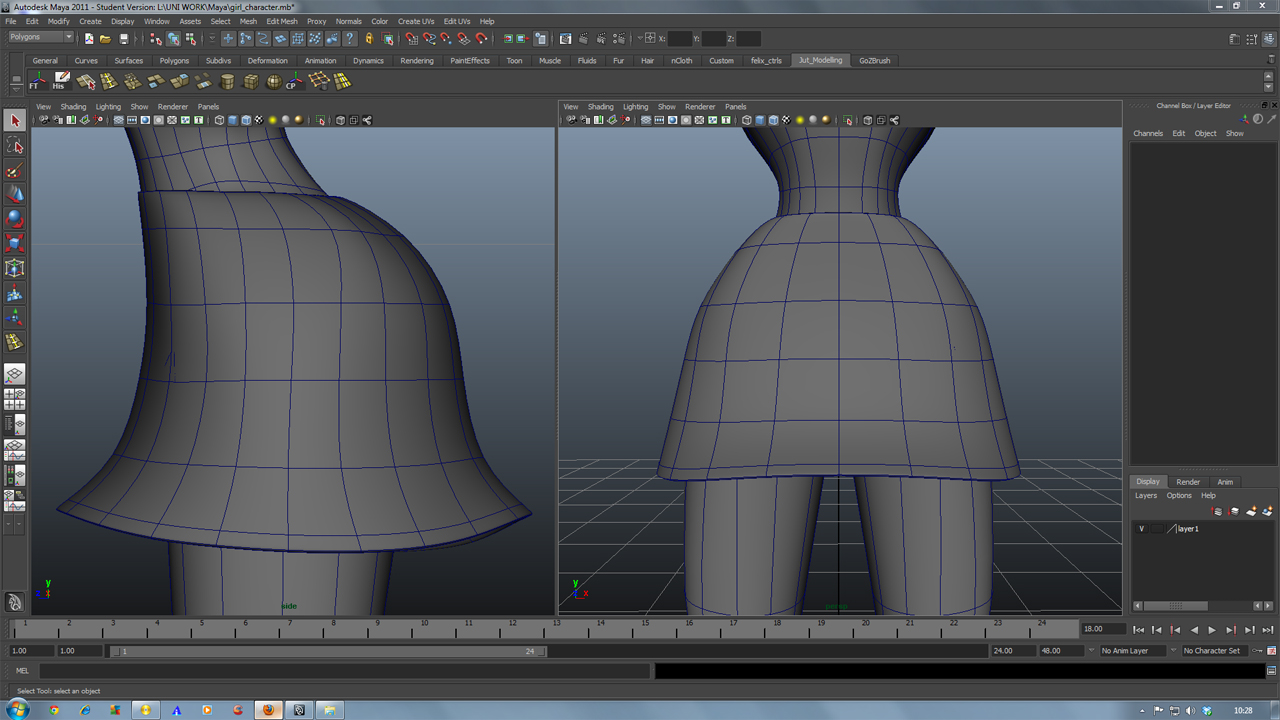Switch to the Render tab in the Layer Editor

click(x=1187, y=482)
